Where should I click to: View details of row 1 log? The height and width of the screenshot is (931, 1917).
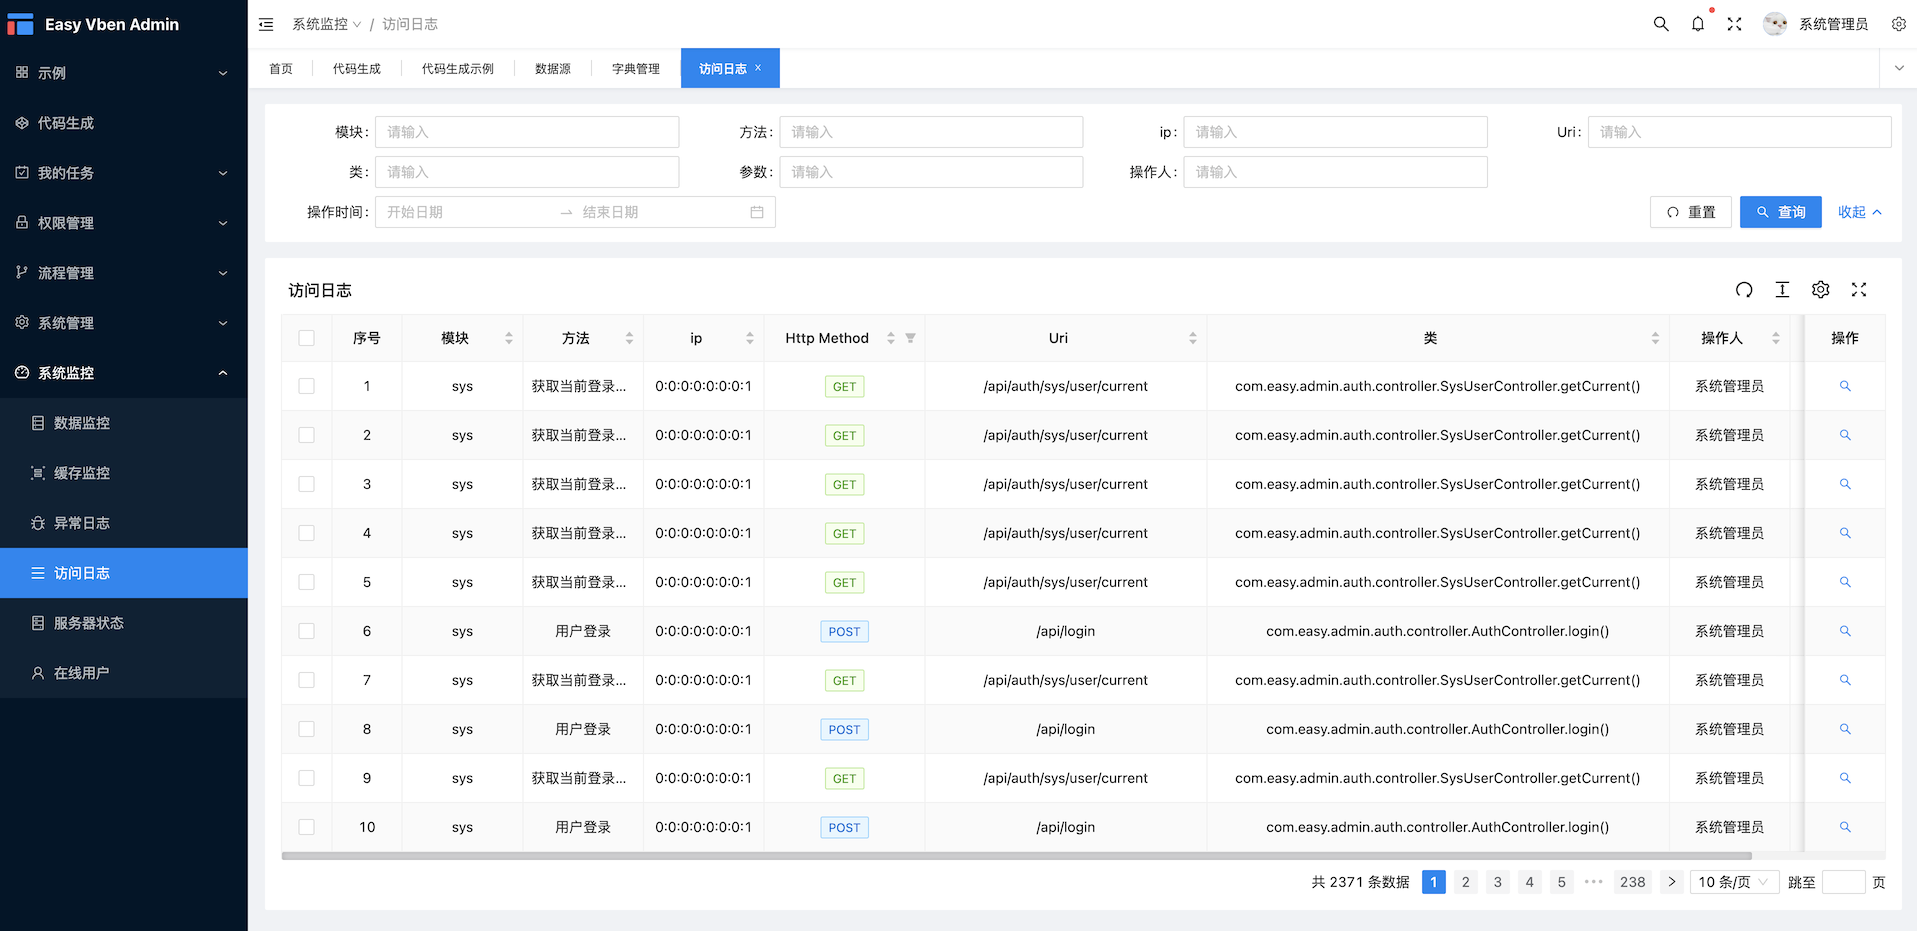pyautogui.click(x=1845, y=386)
